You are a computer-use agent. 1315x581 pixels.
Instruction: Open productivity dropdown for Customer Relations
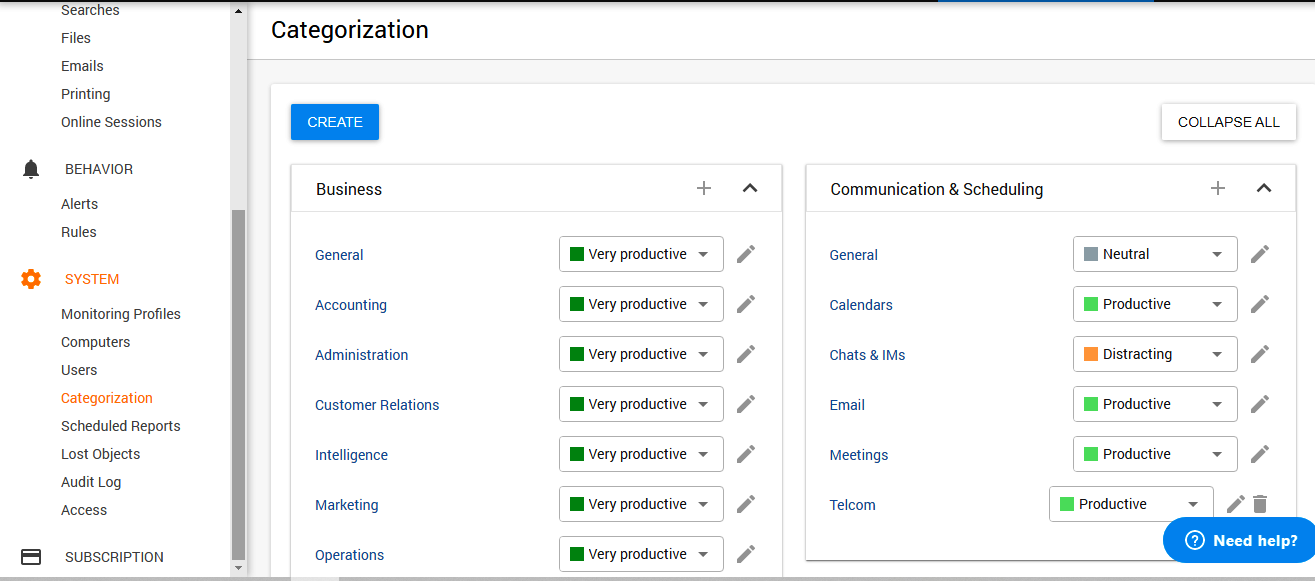pos(641,404)
